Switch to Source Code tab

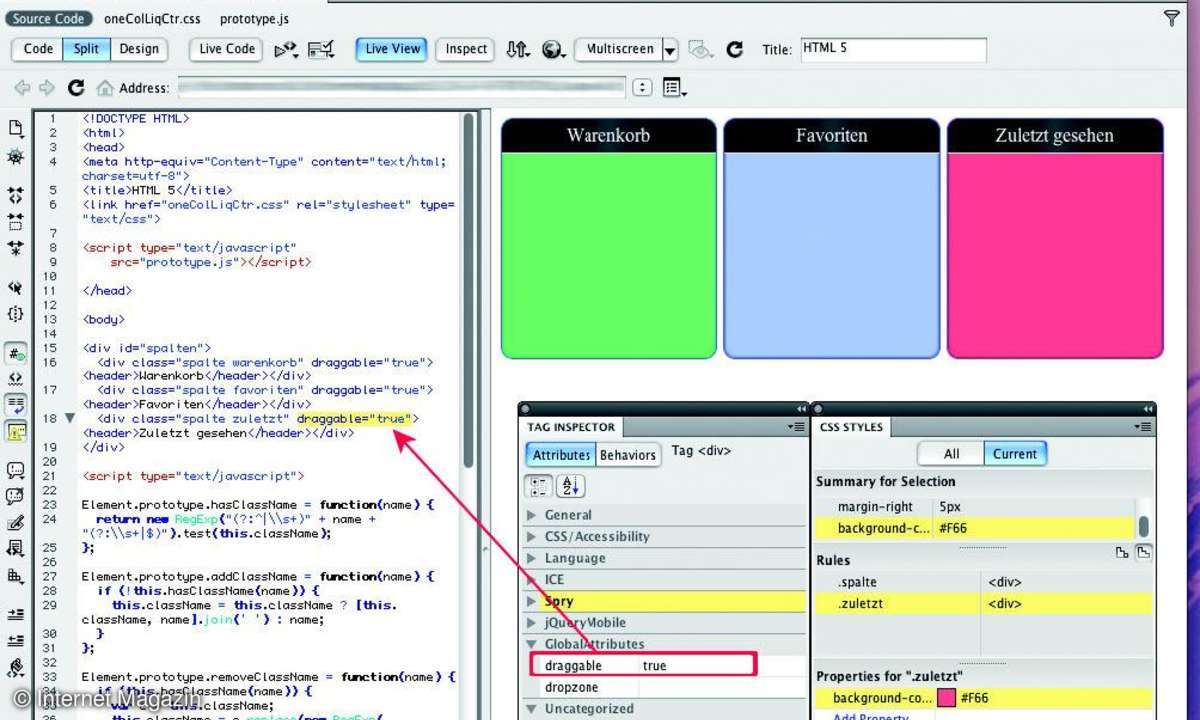[x=49, y=18]
